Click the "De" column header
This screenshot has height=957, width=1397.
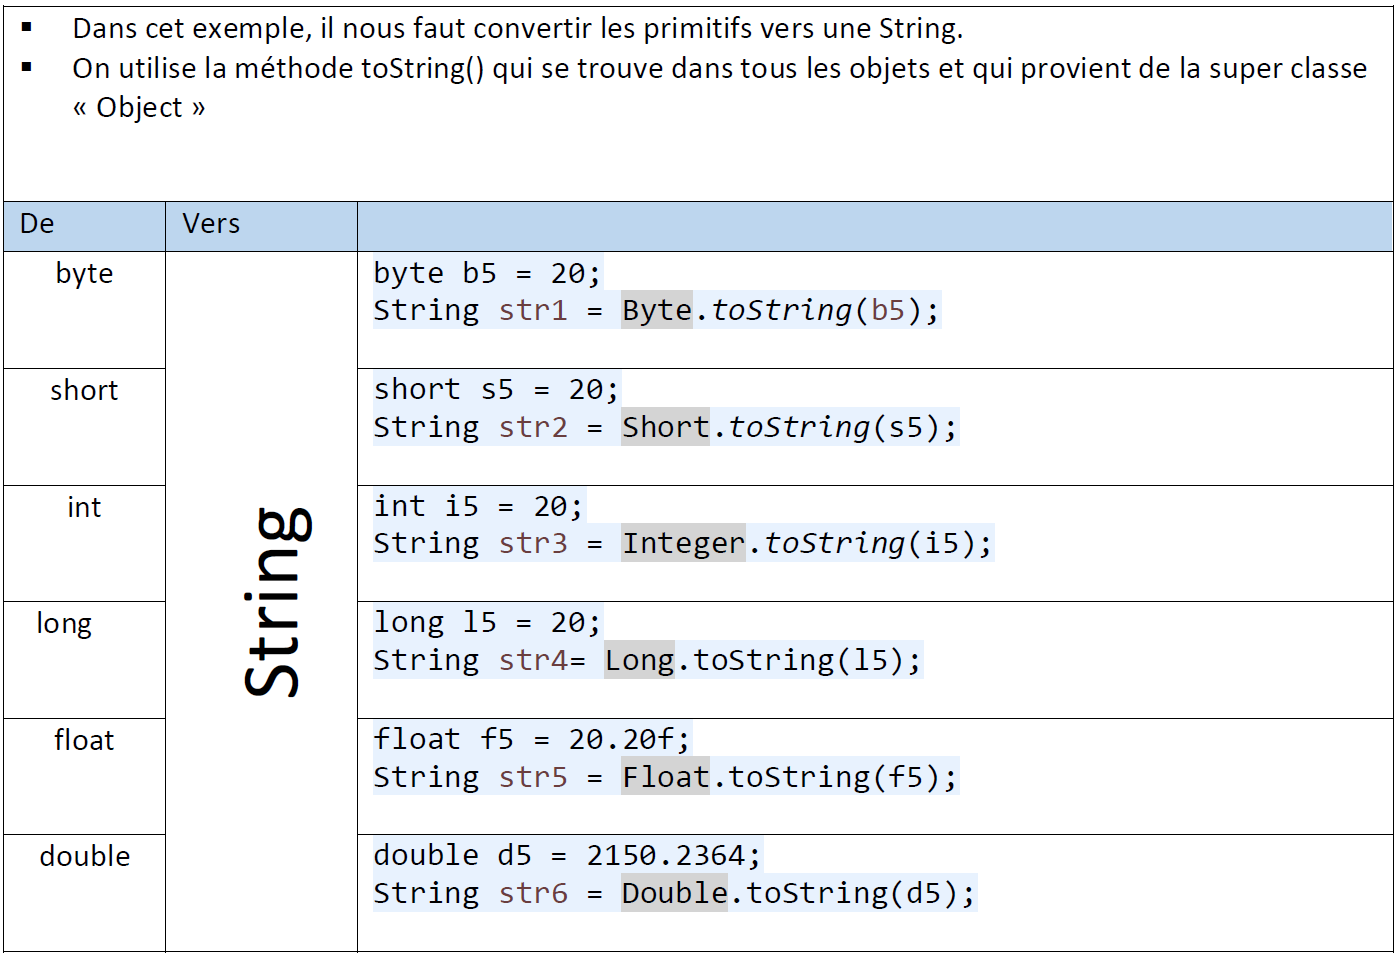point(37,224)
